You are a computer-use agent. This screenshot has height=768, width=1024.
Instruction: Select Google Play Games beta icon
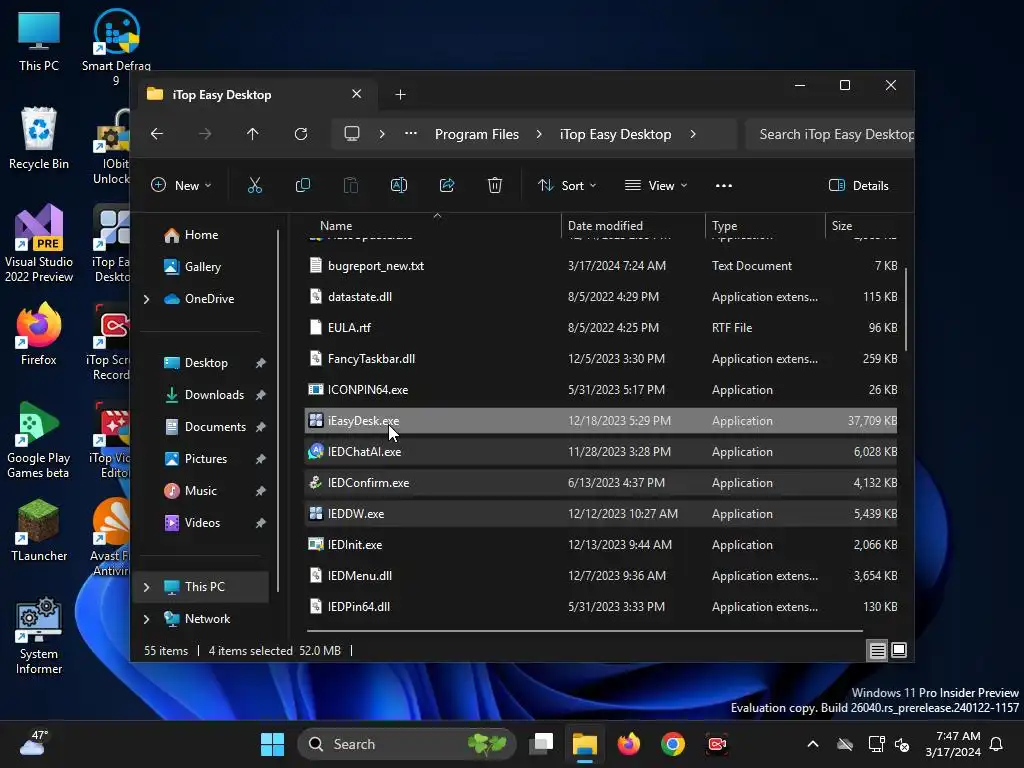pos(39,440)
